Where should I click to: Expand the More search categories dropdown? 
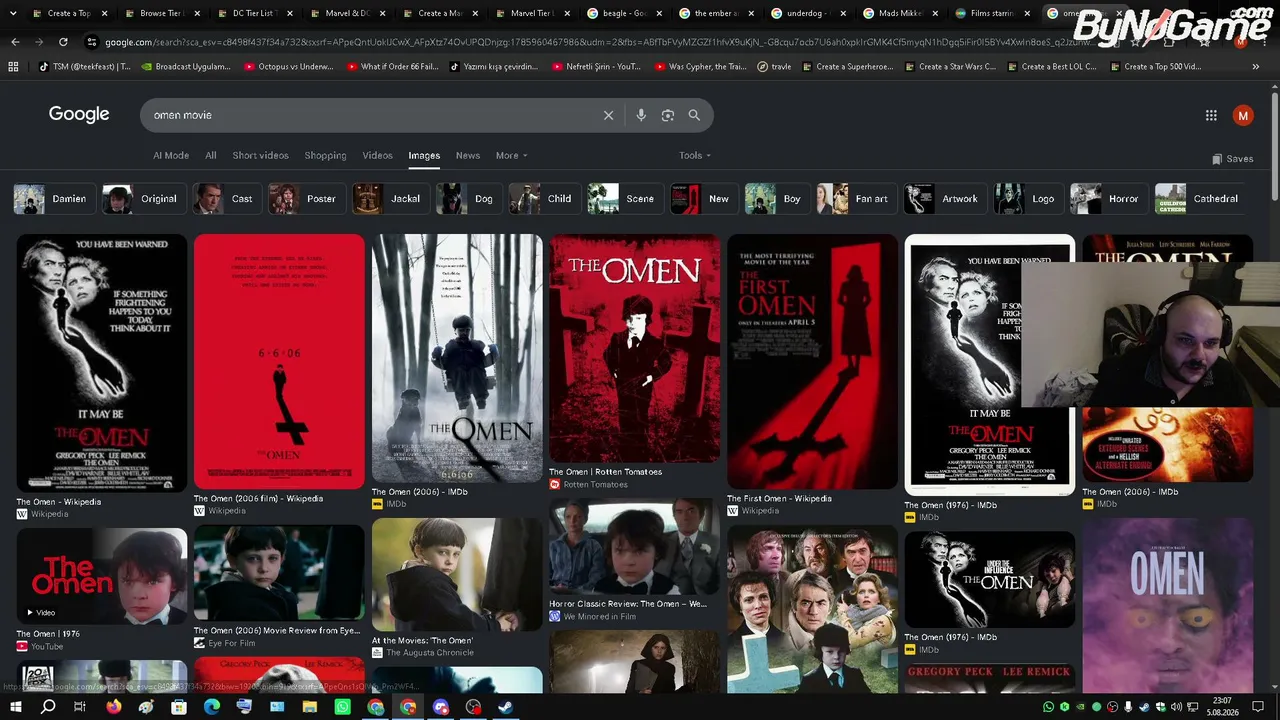(x=511, y=155)
